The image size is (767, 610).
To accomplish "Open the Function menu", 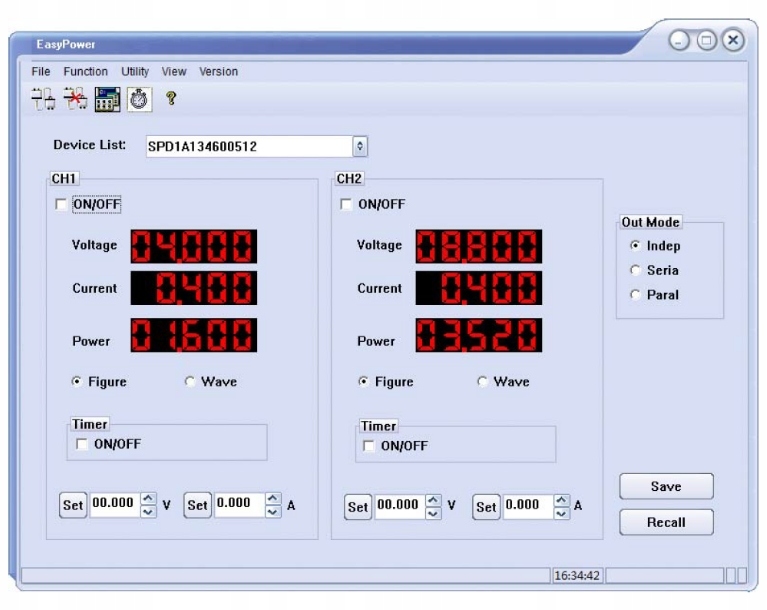I will (86, 71).
